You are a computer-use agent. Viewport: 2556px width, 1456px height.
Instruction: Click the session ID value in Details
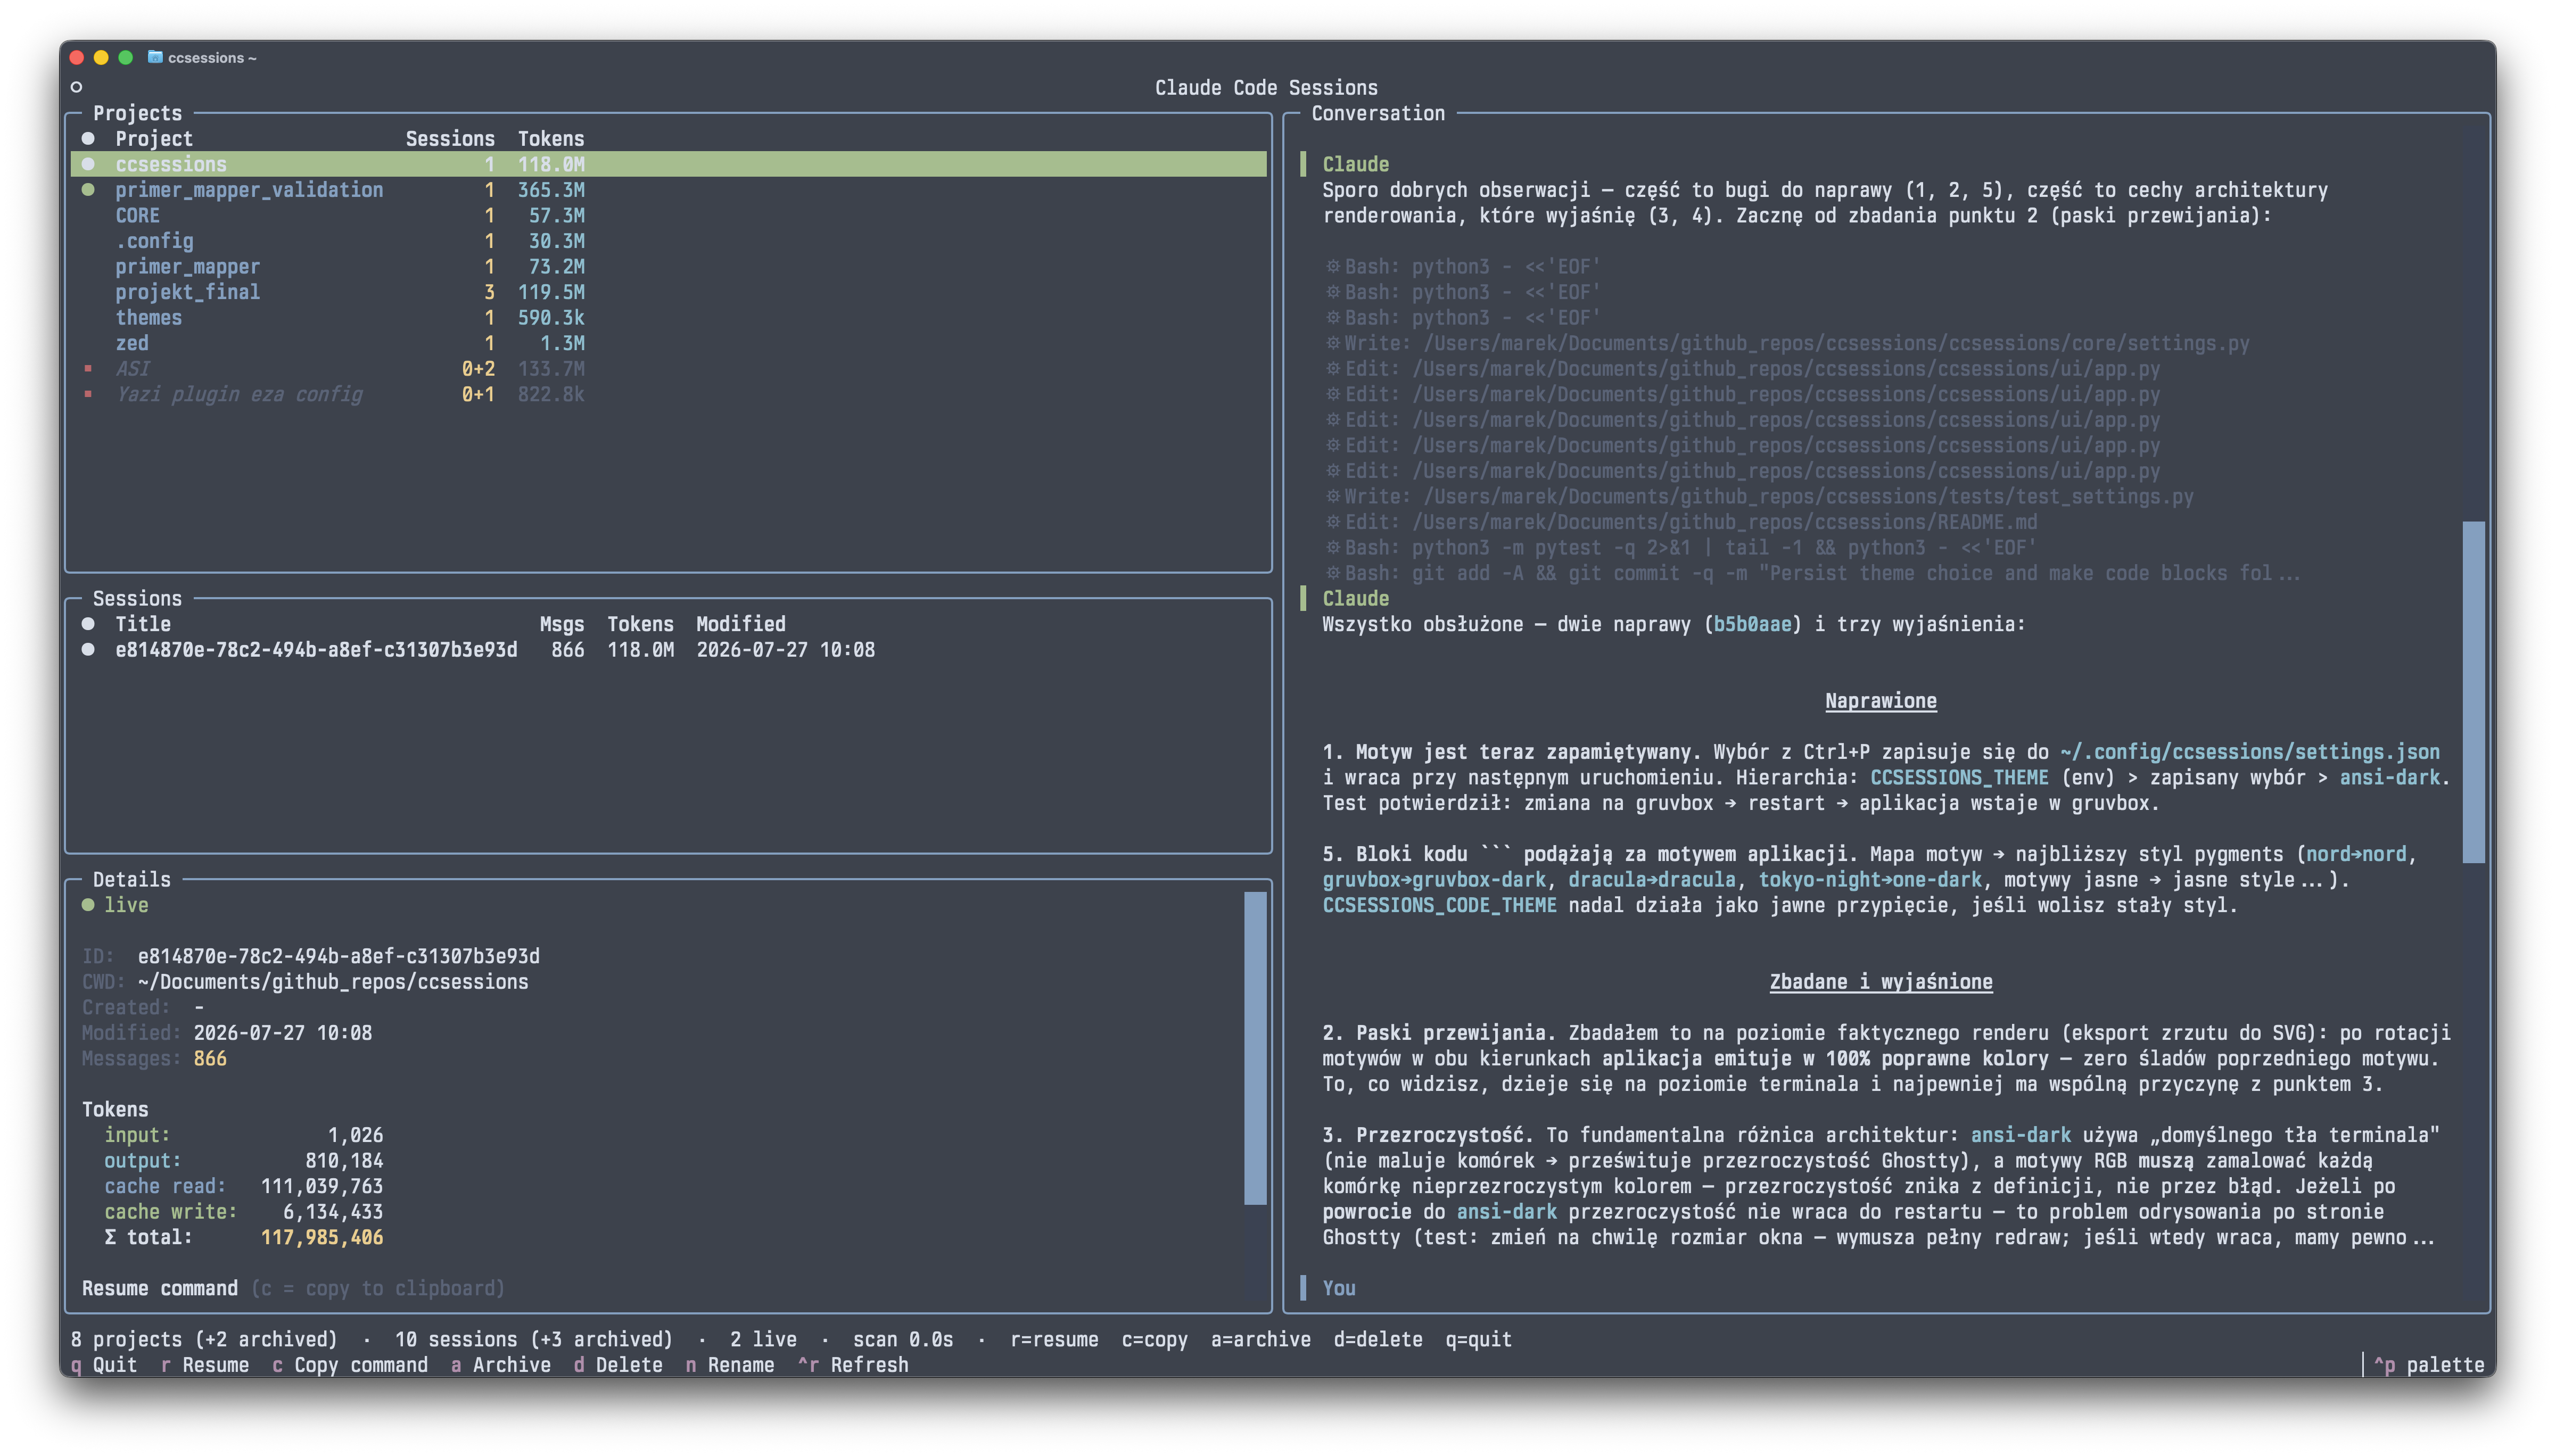pyautogui.click(x=338, y=956)
